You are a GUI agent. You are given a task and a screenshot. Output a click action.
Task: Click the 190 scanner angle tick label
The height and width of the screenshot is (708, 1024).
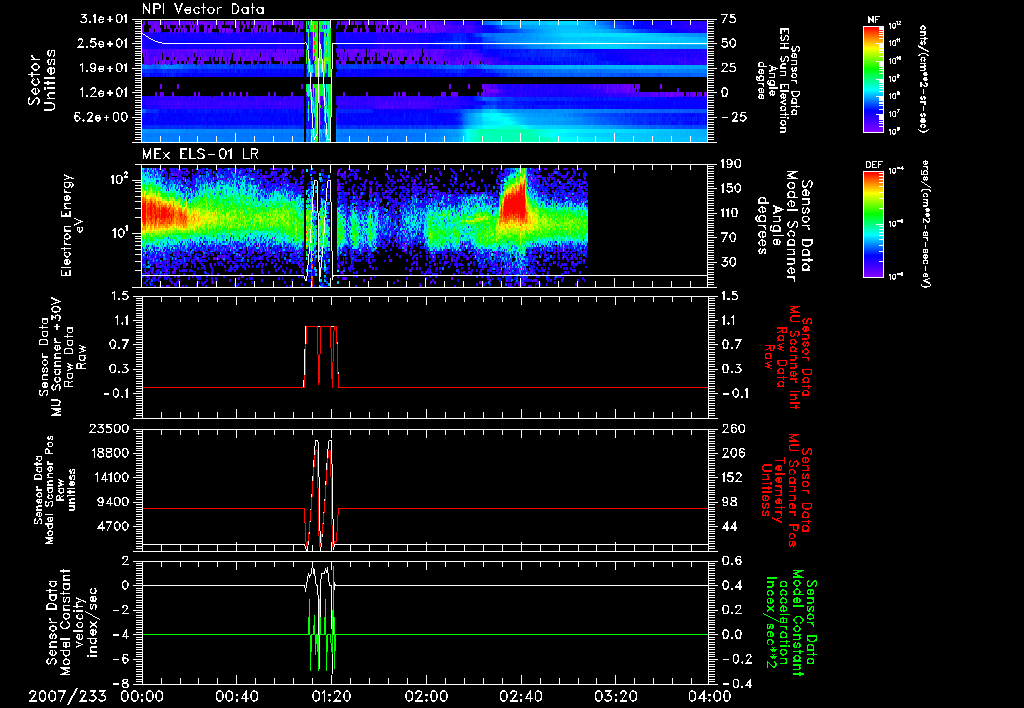click(x=731, y=164)
